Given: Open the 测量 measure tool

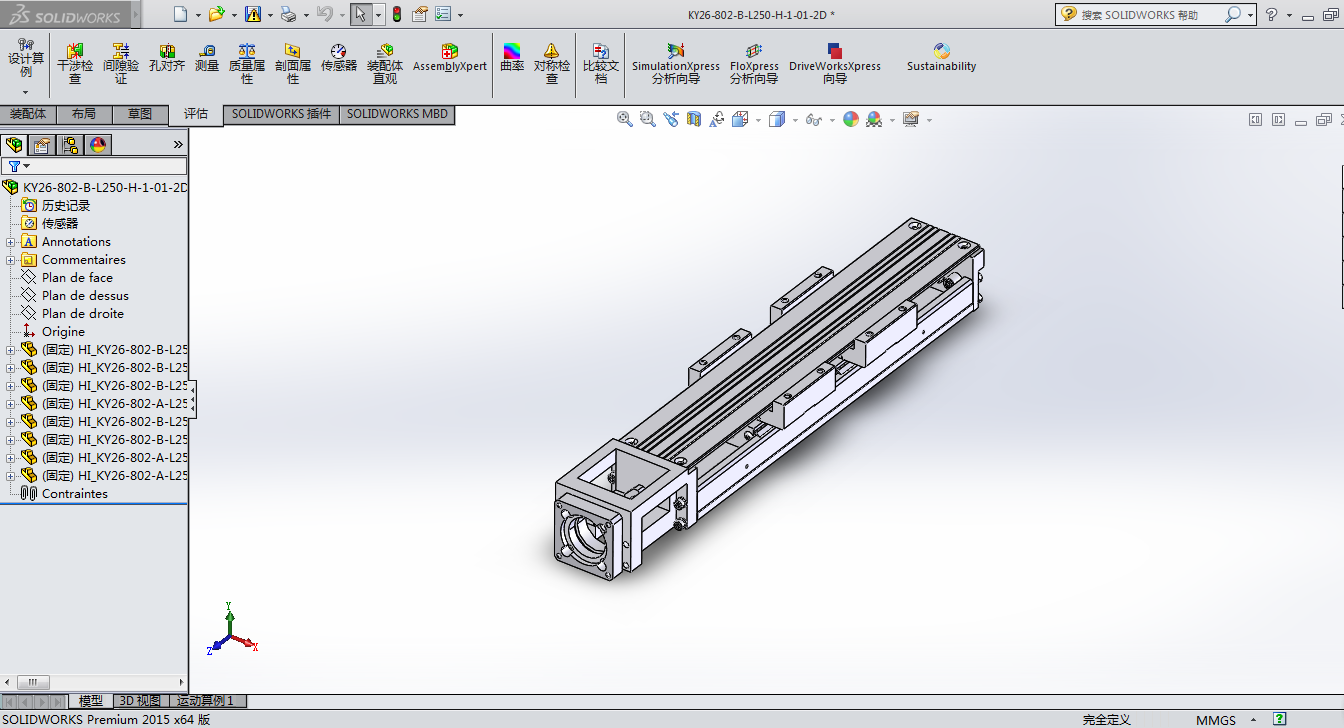Looking at the screenshot, I should (x=207, y=58).
